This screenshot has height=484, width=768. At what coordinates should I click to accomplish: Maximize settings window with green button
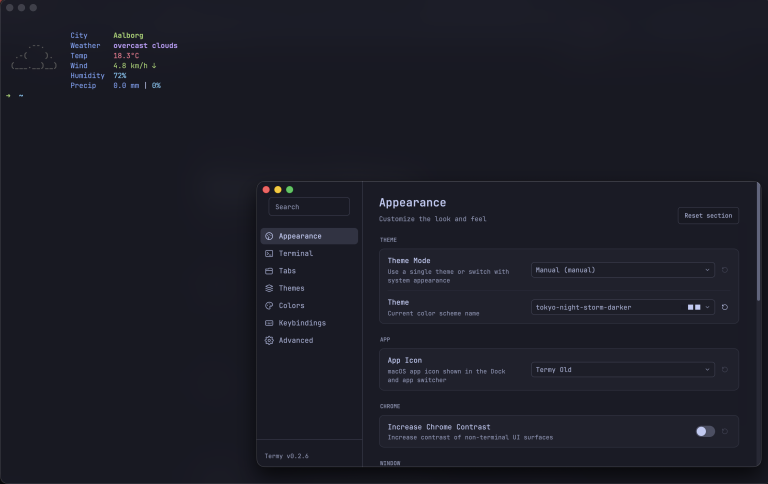[x=289, y=190]
